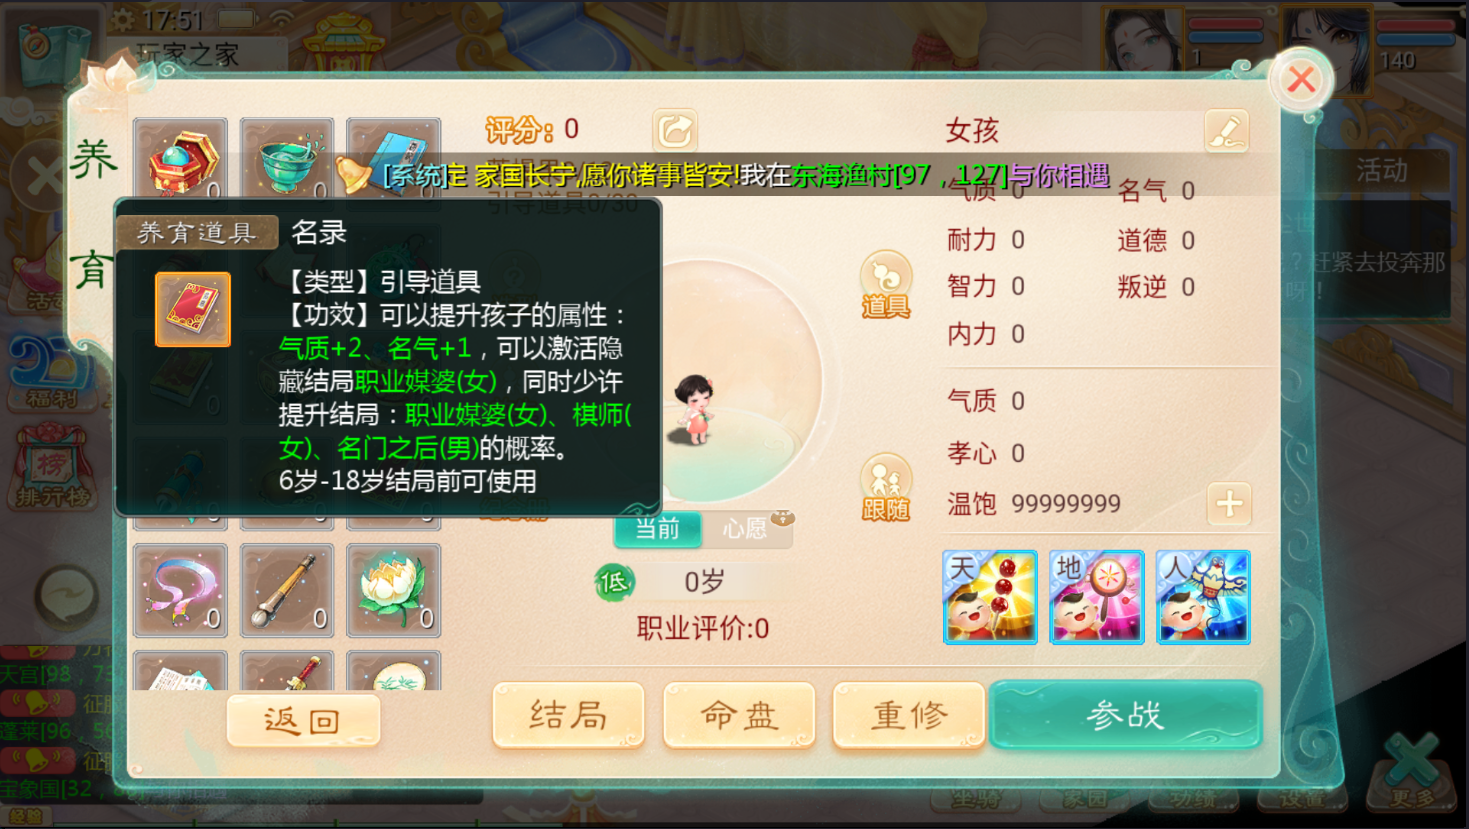Click the 返回 back button
Image resolution: width=1469 pixels, height=829 pixels.
pyautogui.click(x=303, y=719)
